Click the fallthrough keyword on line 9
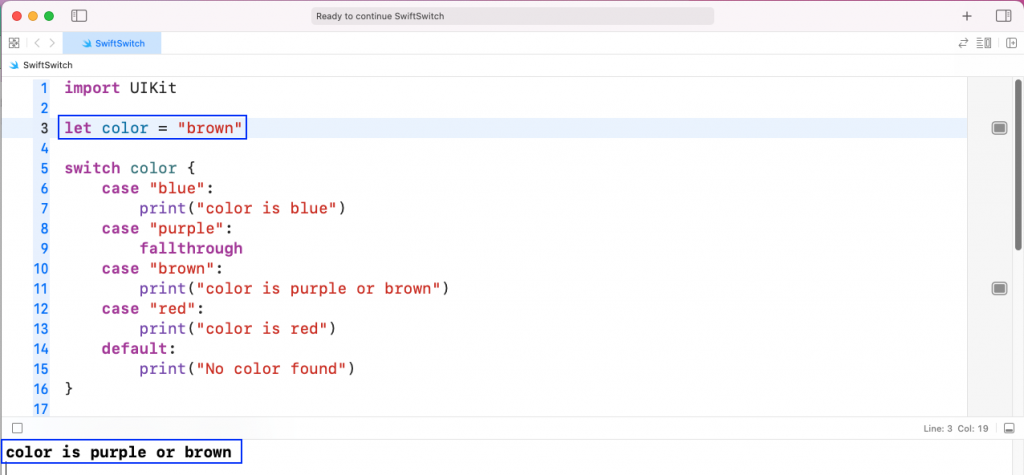The image size is (1024, 475). point(191,248)
